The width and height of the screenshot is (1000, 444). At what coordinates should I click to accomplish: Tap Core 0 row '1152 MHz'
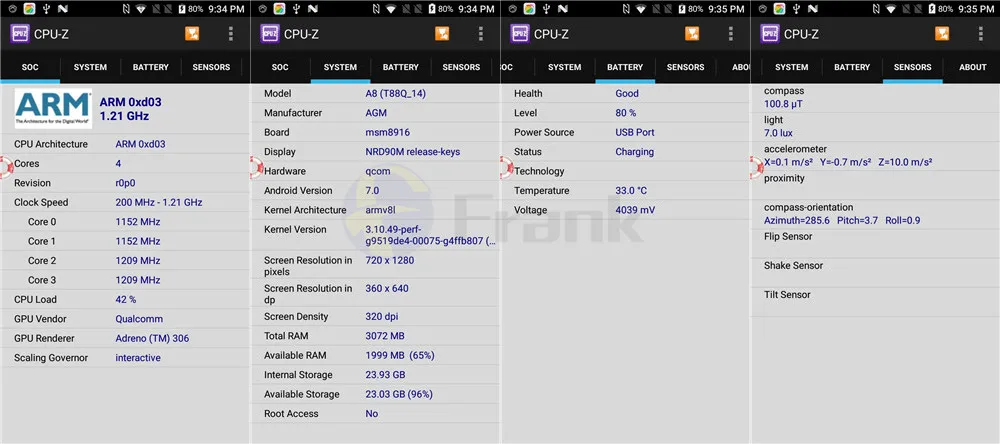click(x=138, y=222)
